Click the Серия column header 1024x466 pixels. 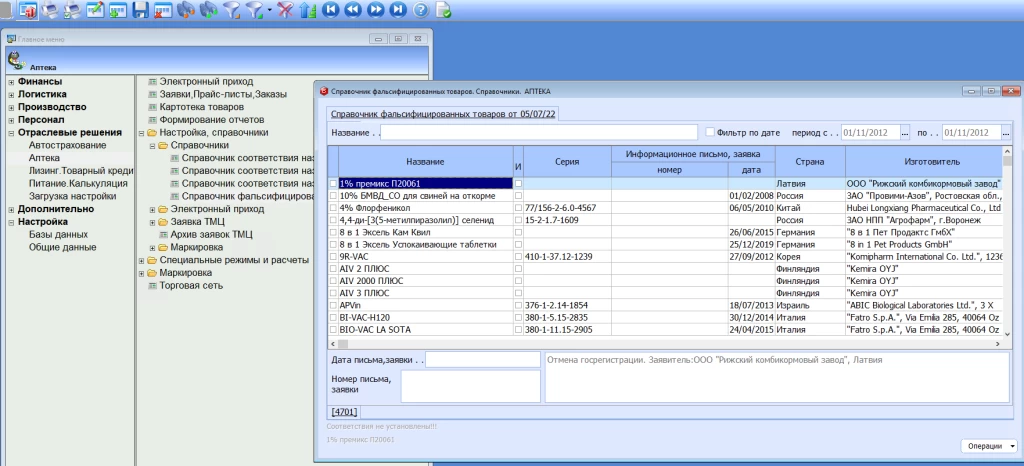[x=567, y=162]
